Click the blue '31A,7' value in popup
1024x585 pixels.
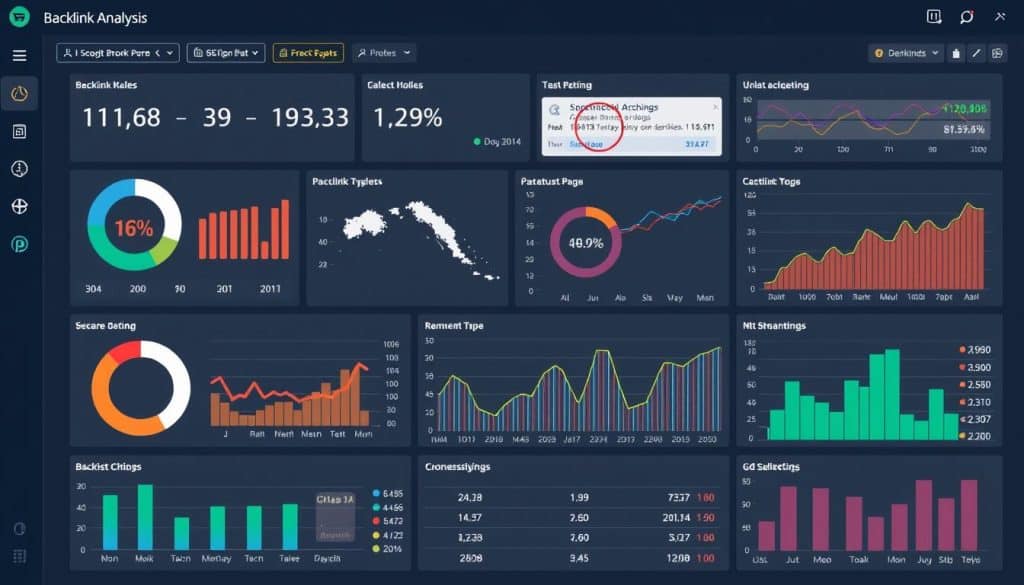(697, 144)
